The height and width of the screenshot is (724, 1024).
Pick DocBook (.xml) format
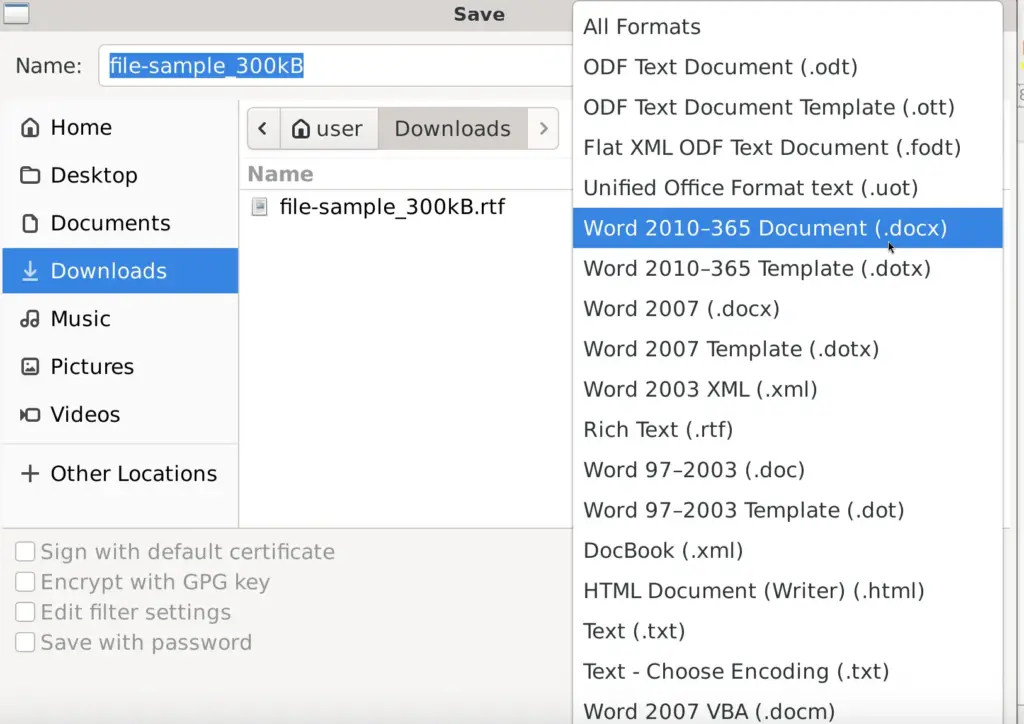coord(788,550)
